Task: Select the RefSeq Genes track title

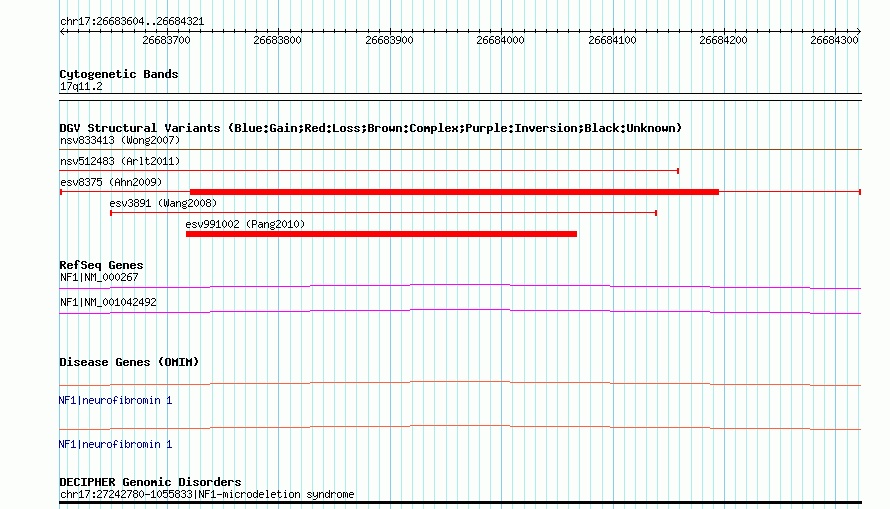Action: (x=101, y=266)
